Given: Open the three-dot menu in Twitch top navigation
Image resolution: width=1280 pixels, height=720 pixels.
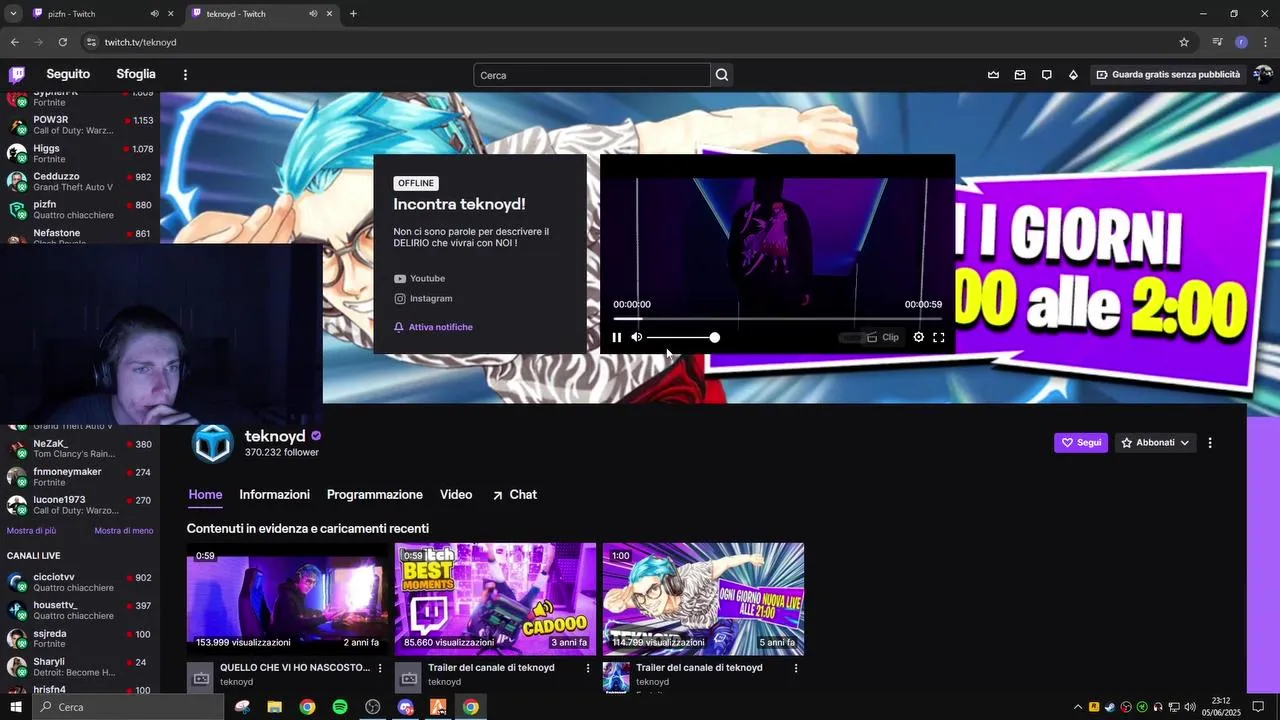Looking at the screenshot, I should pyautogui.click(x=185, y=75).
